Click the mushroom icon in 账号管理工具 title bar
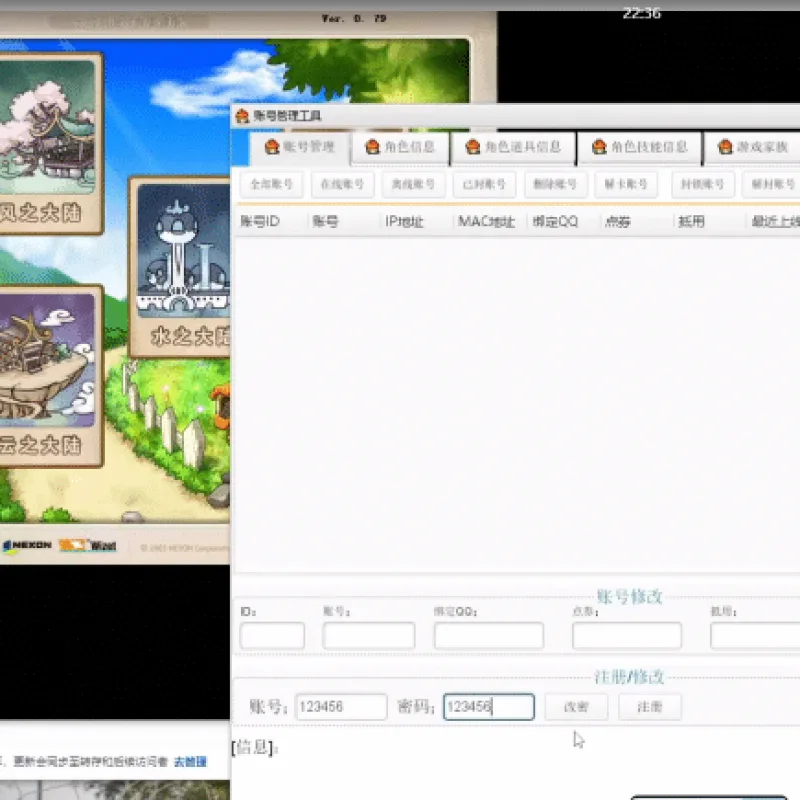The image size is (800, 800). (242, 116)
